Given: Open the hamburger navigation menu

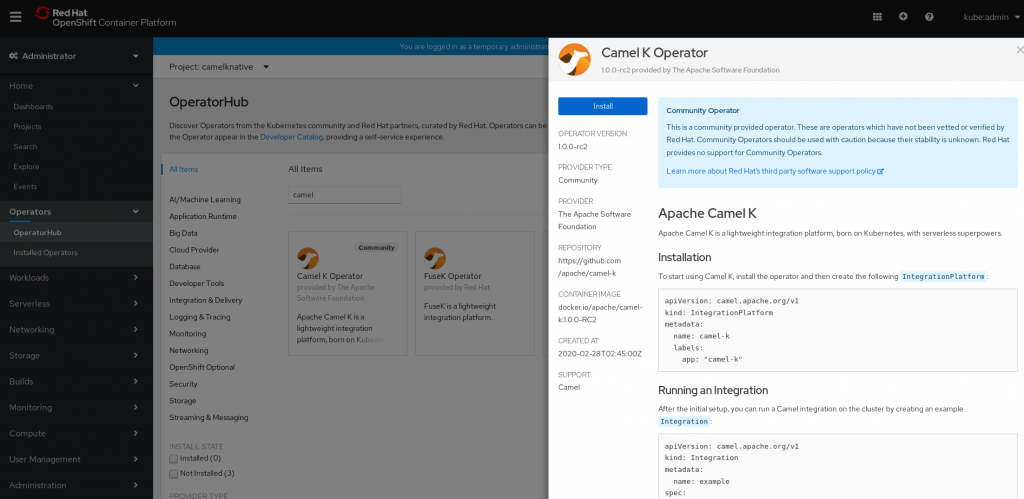Looking at the screenshot, I should [x=15, y=16].
